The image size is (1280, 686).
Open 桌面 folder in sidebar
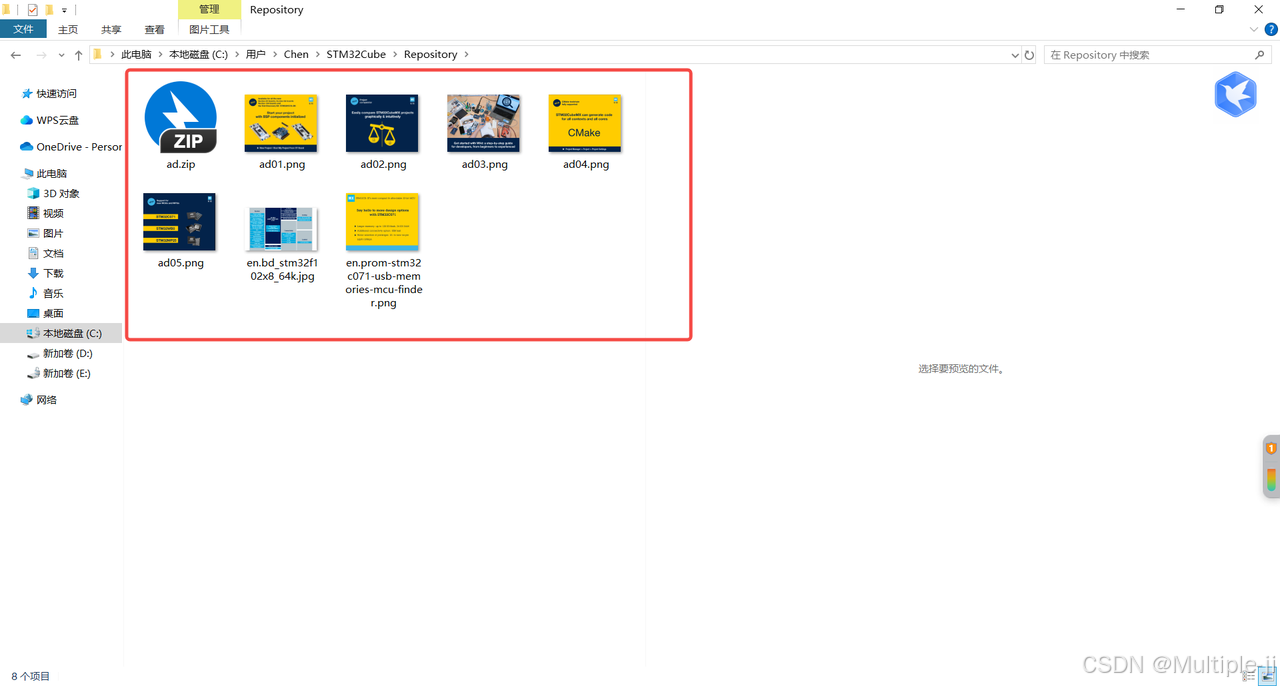[x=45, y=313]
